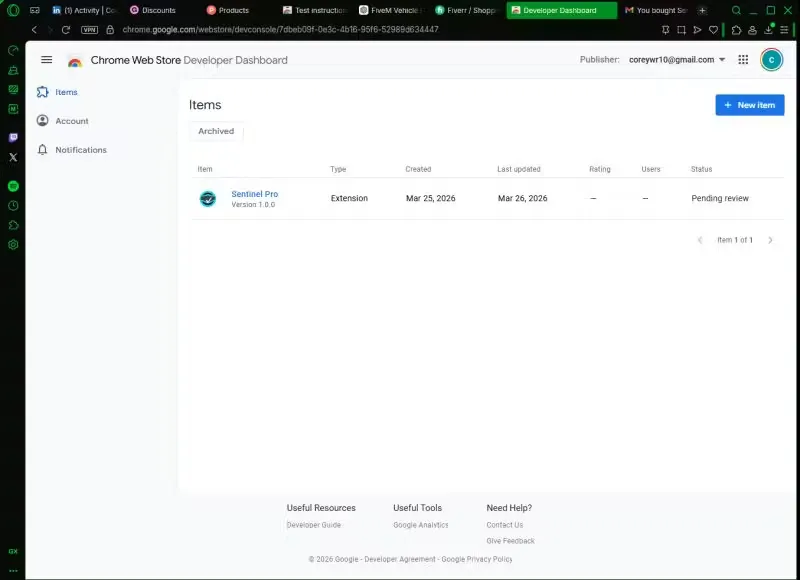Click the Archived filter chip
The width and height of the screenshot is (800, 580).
pyautogui.click(x=216, y=131)
